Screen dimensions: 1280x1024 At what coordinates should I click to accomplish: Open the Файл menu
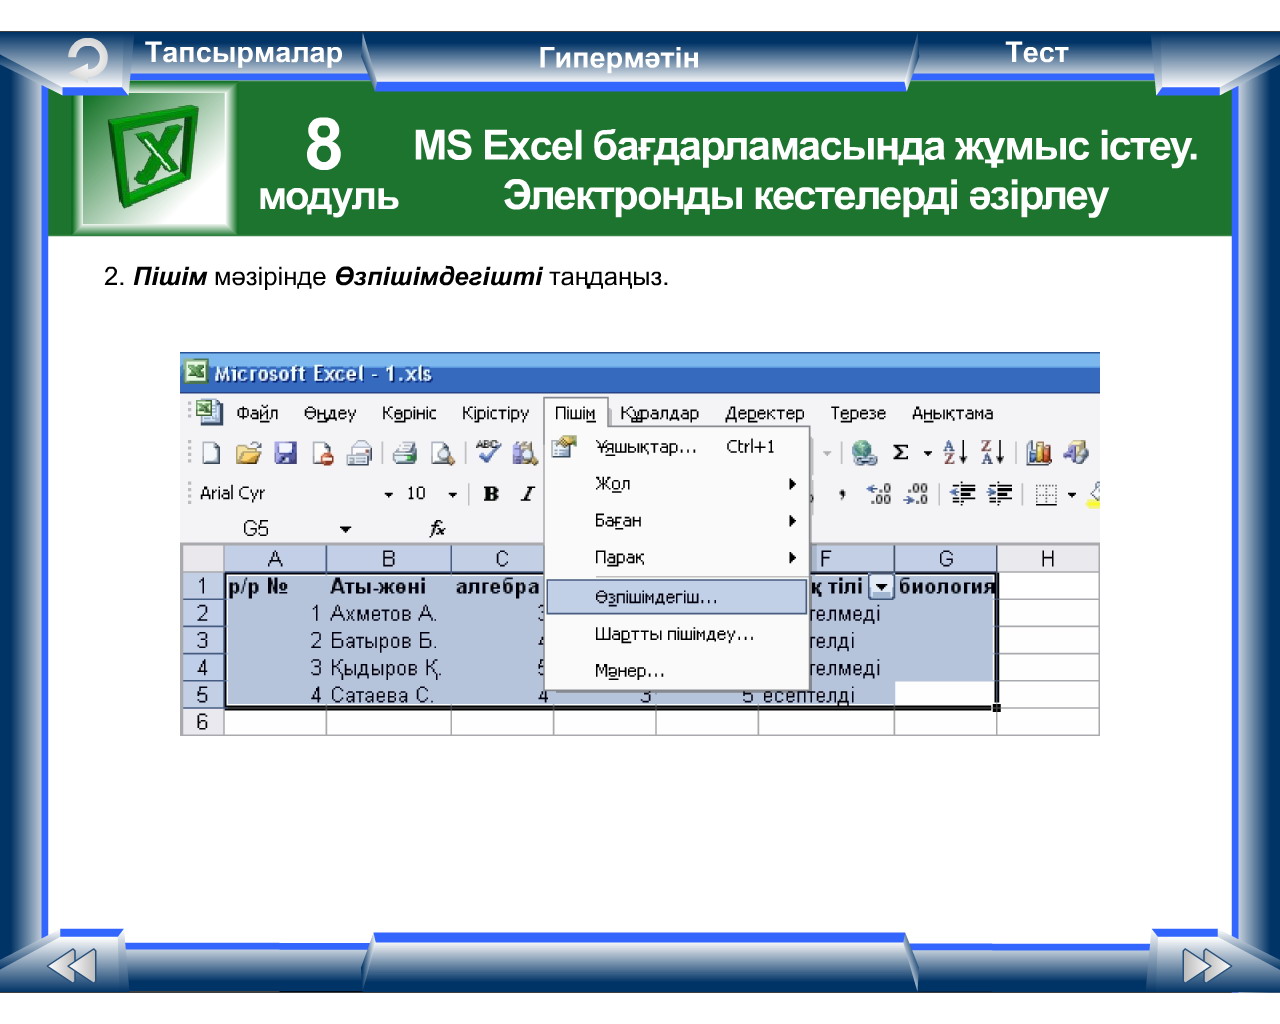pyautogui.click(x=257, y=413)
